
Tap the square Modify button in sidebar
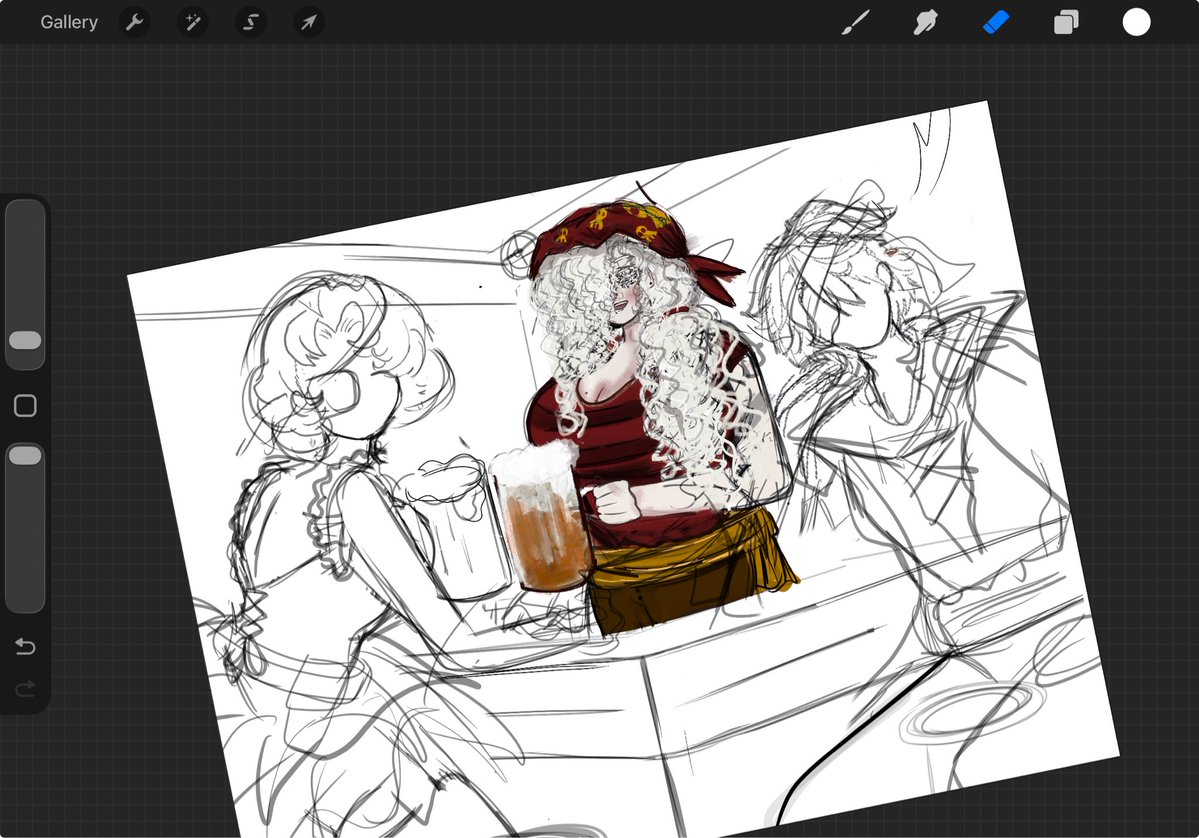pyautogui.click(x=25, y=405)
